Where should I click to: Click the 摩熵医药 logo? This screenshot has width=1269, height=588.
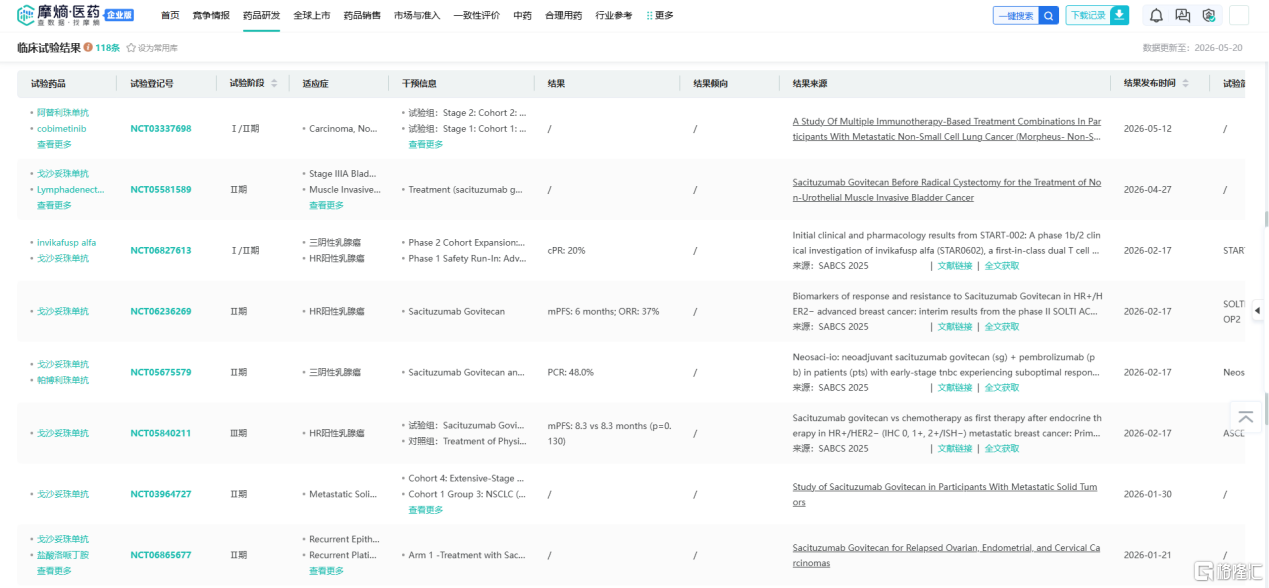60,15
